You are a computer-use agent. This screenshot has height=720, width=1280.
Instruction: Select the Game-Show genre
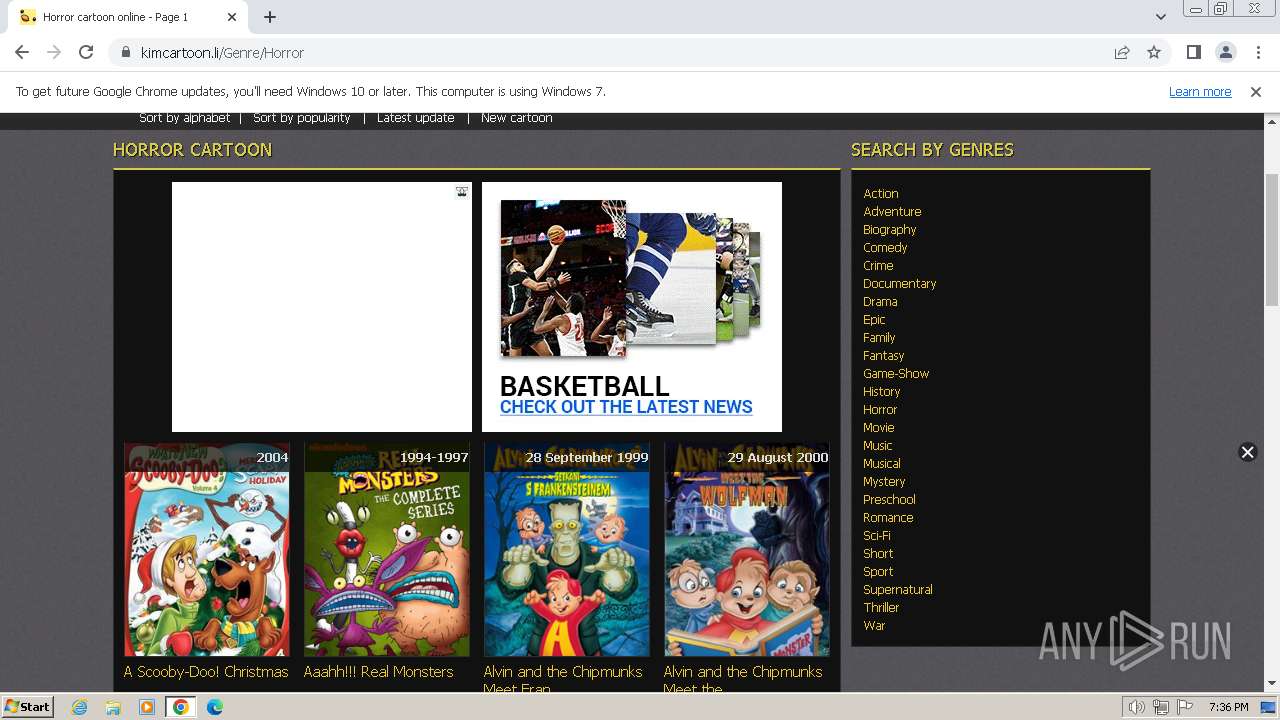click(x=896, y=374)
